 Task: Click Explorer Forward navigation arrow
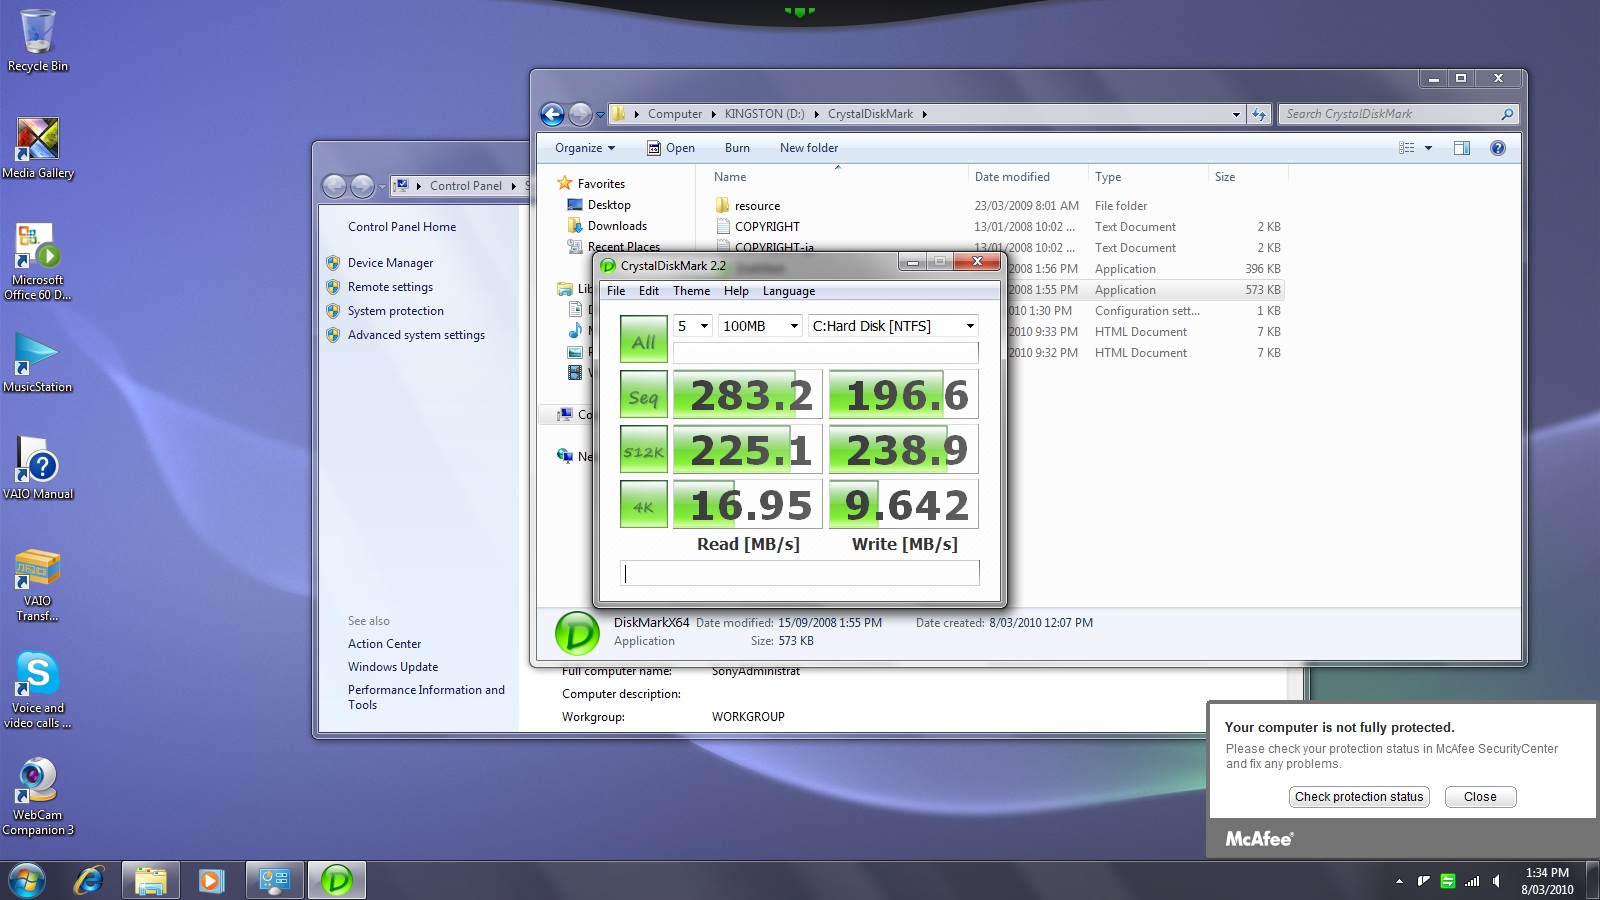[x=580, y=114]
